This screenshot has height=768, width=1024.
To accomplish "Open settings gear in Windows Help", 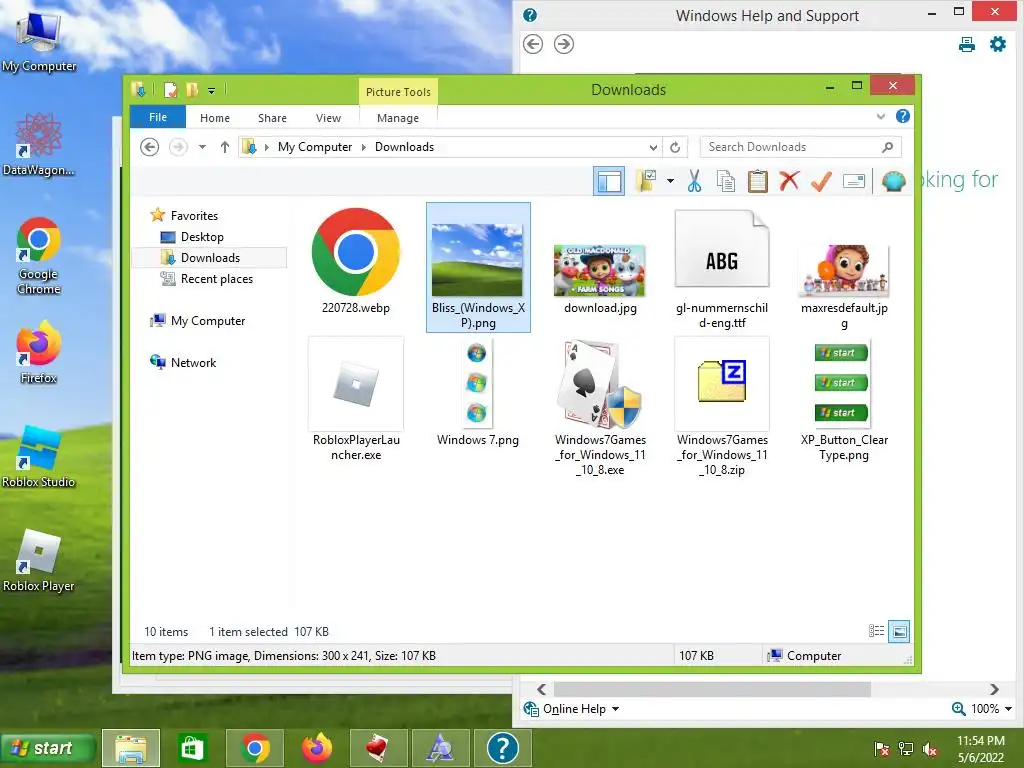I will pyautogui.click(x=998, y=44).
